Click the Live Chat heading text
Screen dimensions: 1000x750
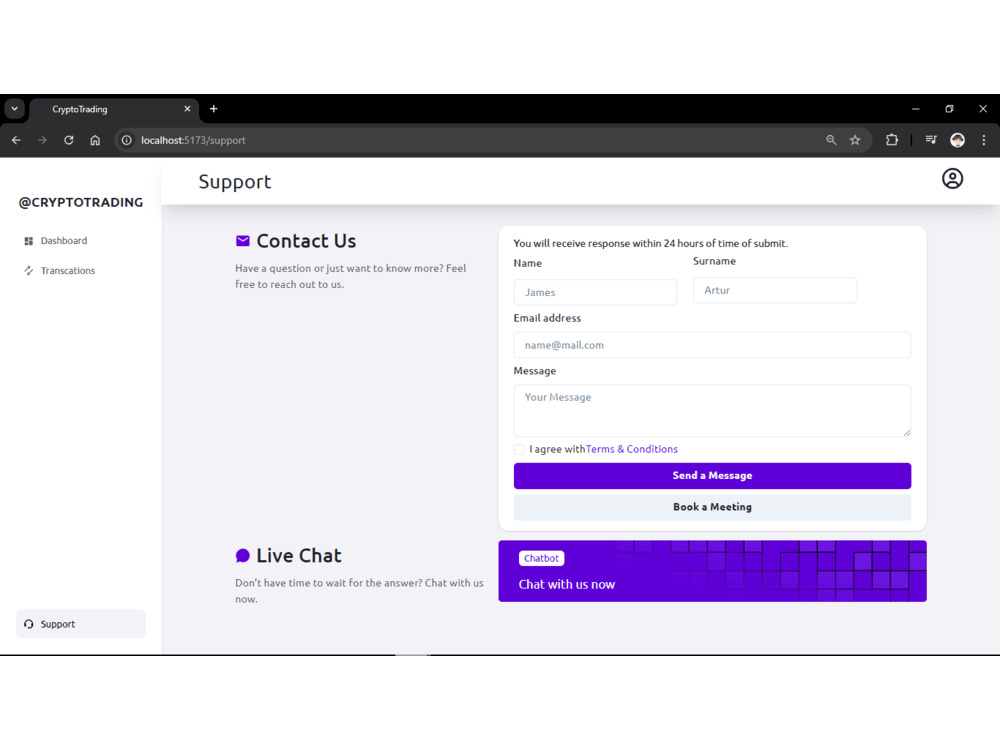[298, 555]
